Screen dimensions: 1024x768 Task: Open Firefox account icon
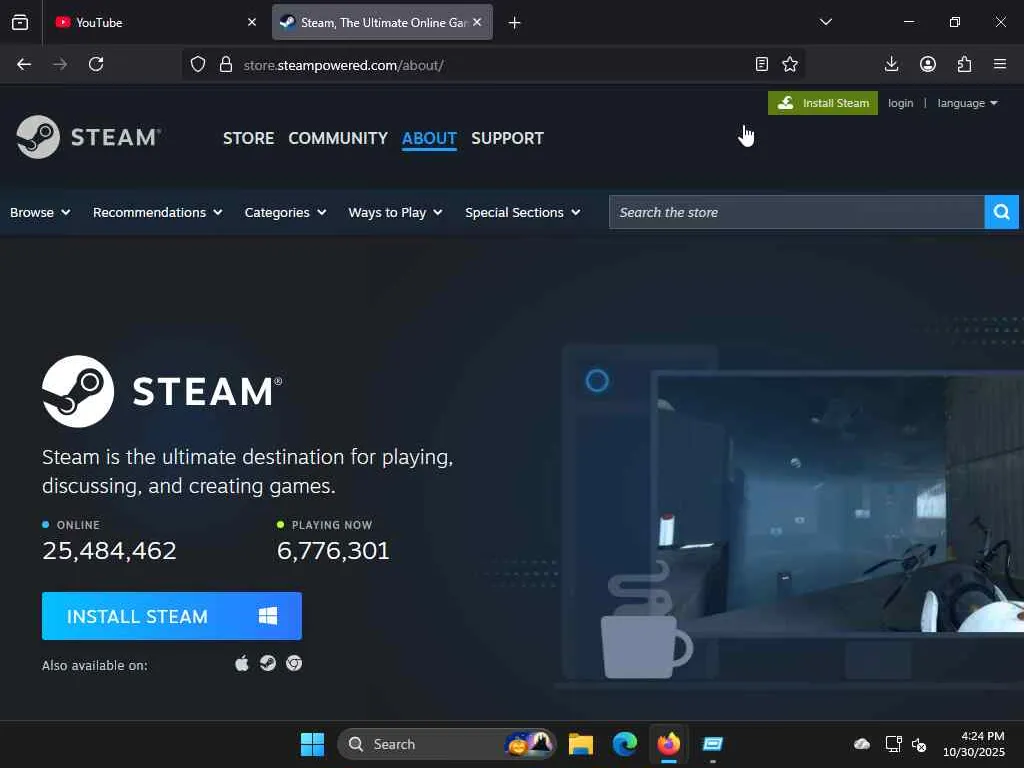pos(928,64)
